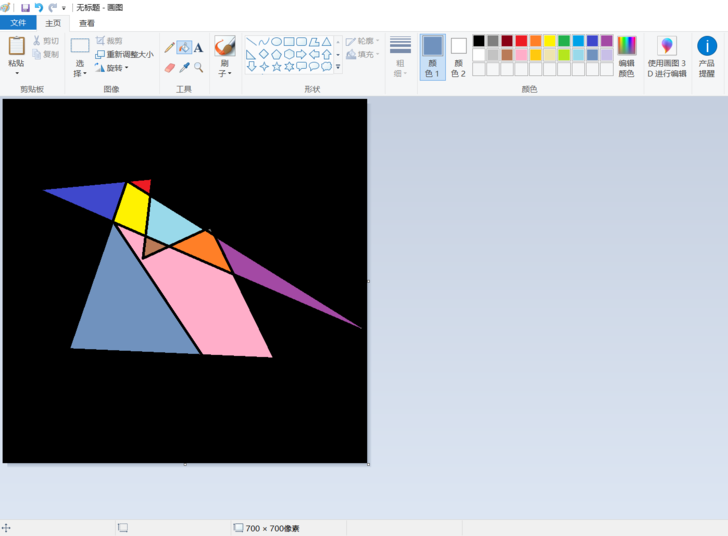Expand the Rotate dropdown menu
This screenshot has height=536, width=728.
(126, 68)
